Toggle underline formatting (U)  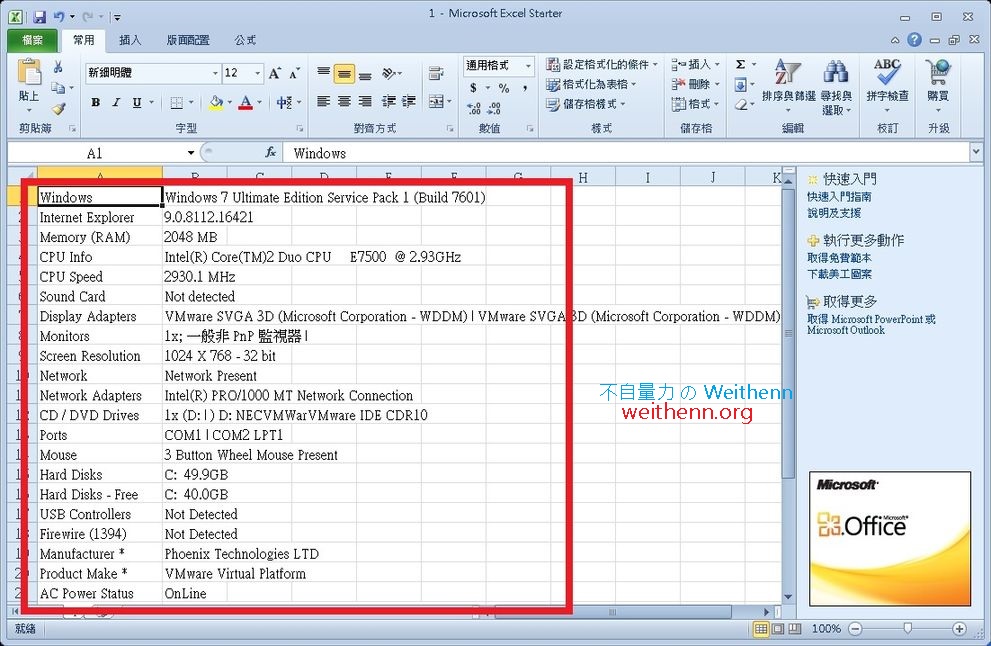tap(137, 102)
